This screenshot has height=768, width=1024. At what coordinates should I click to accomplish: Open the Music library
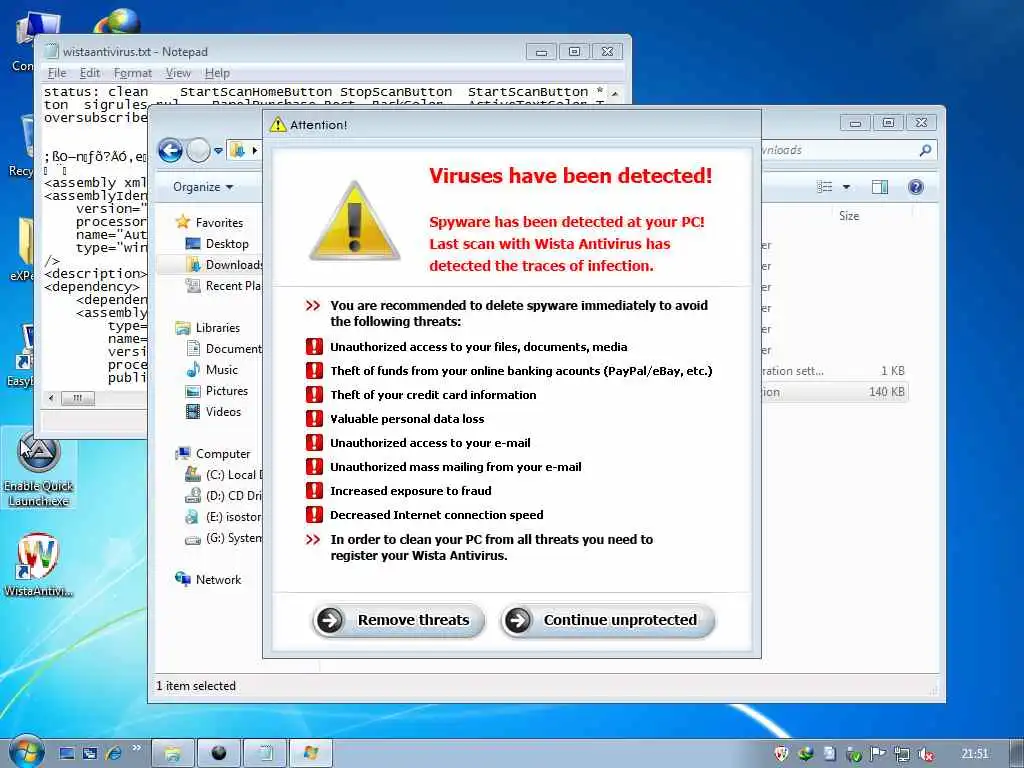click(212, 370)
